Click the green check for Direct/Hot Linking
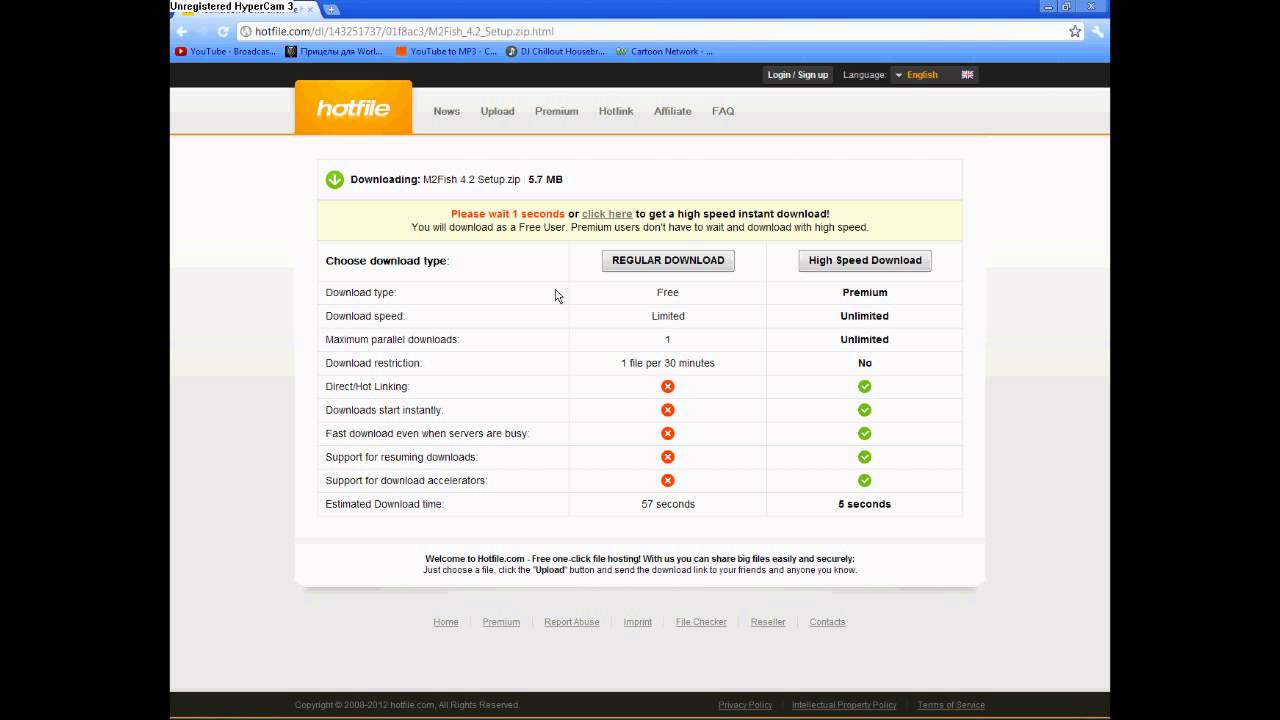Viewport: 1280px width, 720px height. (864, 386)
